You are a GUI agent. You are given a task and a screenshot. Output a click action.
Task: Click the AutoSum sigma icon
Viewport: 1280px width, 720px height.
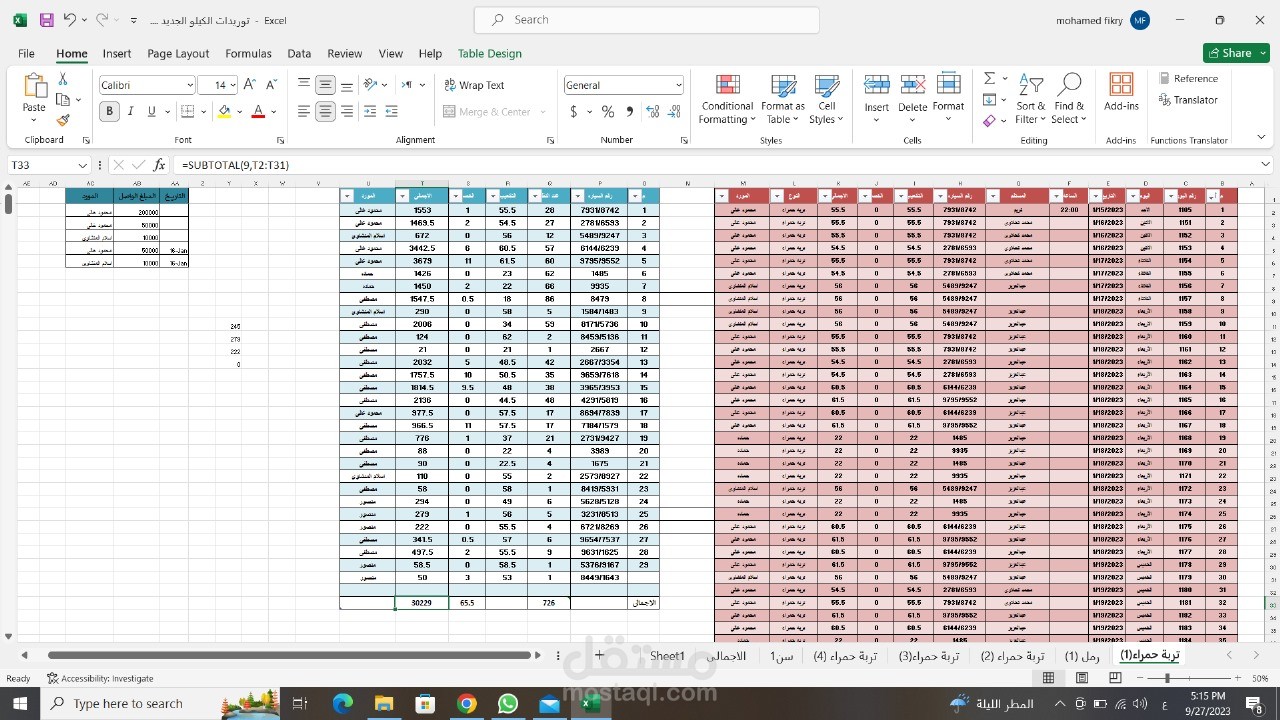[989, 78]
